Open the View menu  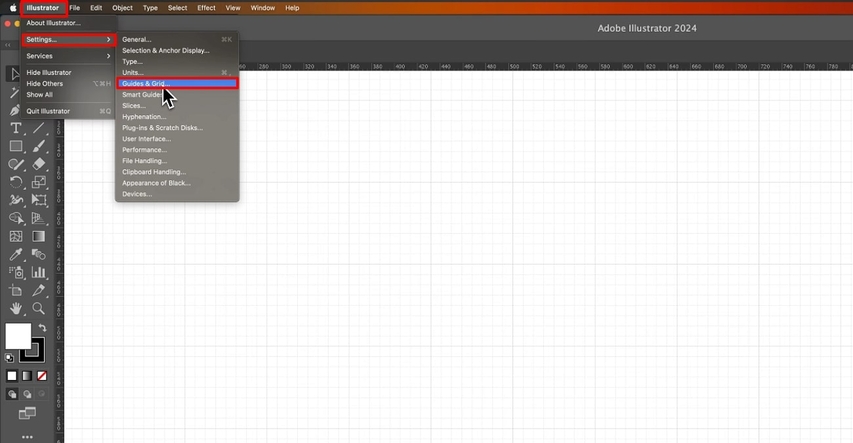click(233, 8)
